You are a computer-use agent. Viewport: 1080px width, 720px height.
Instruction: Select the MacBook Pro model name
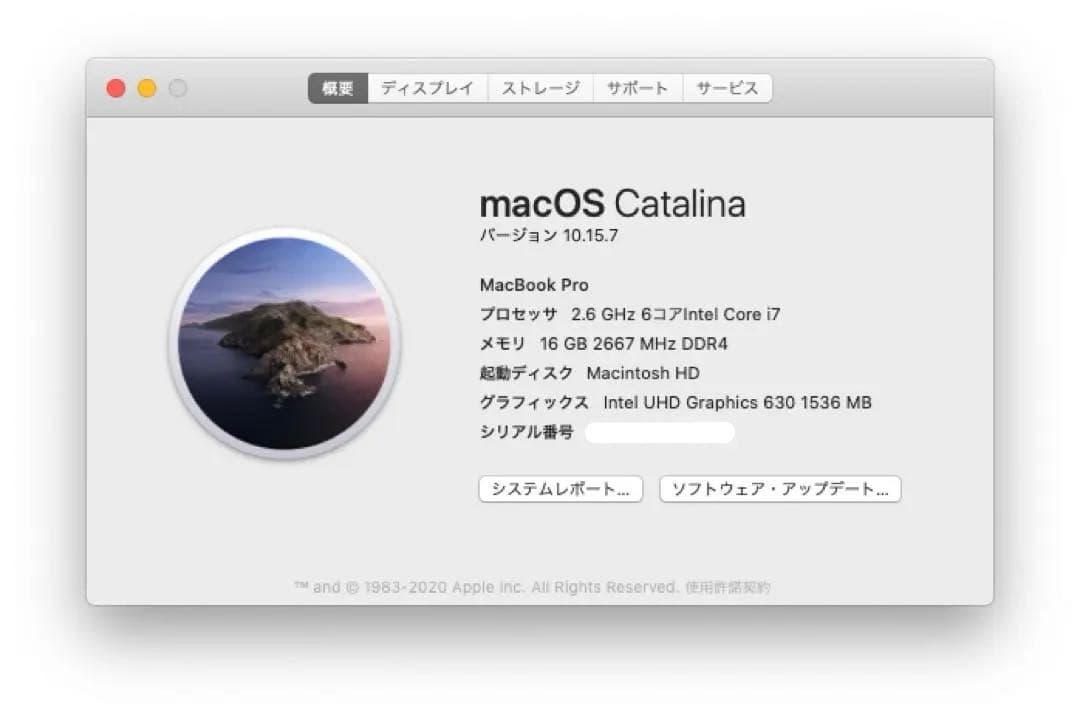pyautogui.click(x=535, y=284)
